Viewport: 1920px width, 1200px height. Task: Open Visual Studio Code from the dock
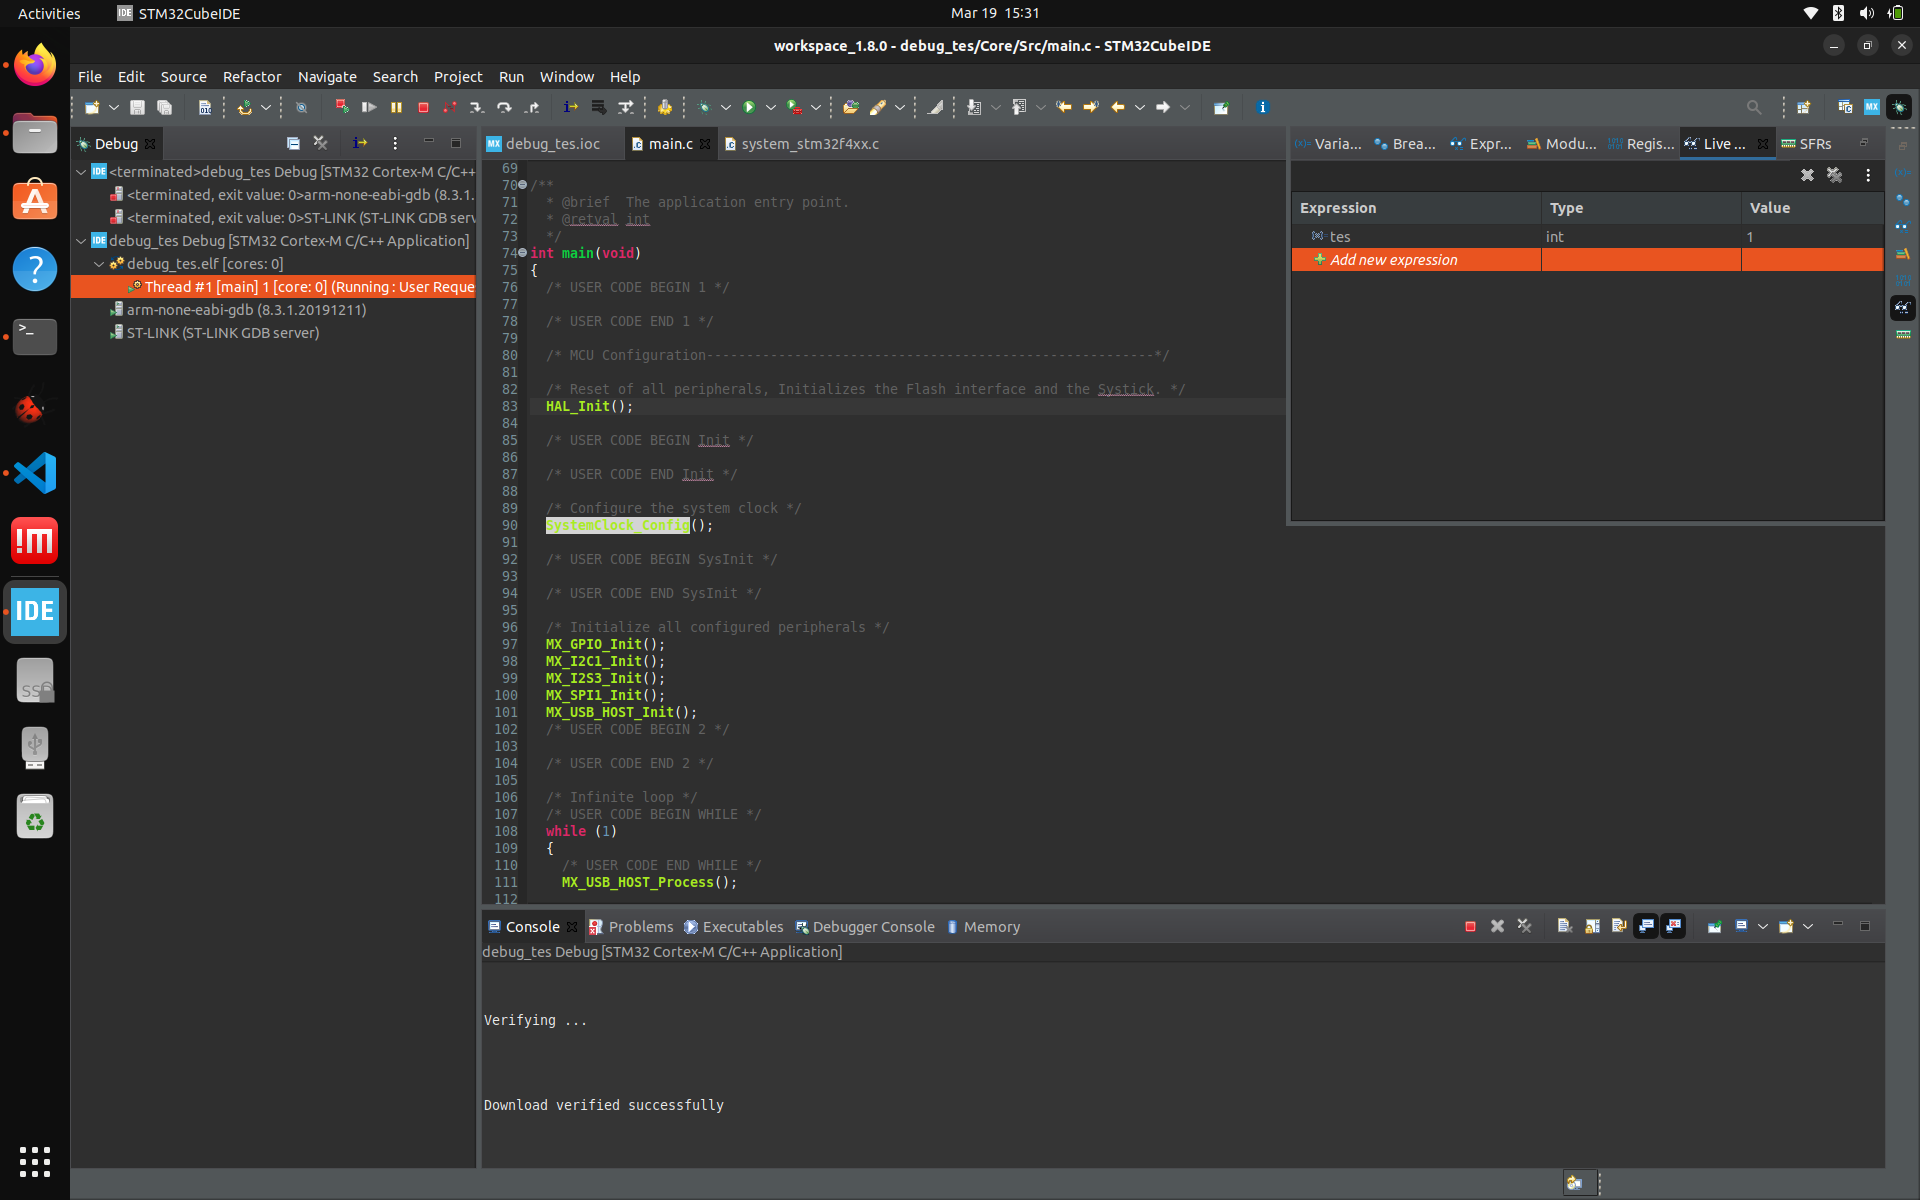(x=35, y=473)
